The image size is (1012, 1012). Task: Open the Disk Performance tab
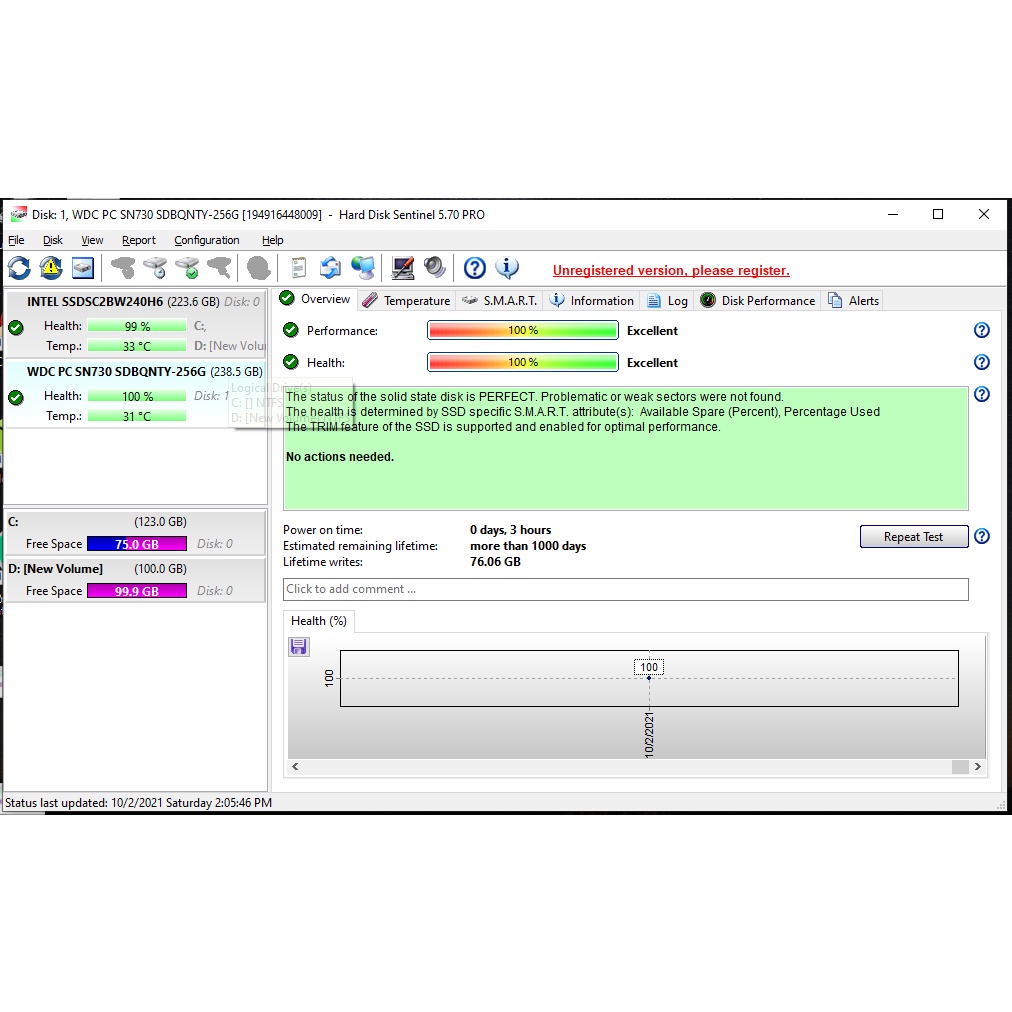[758, 300]
